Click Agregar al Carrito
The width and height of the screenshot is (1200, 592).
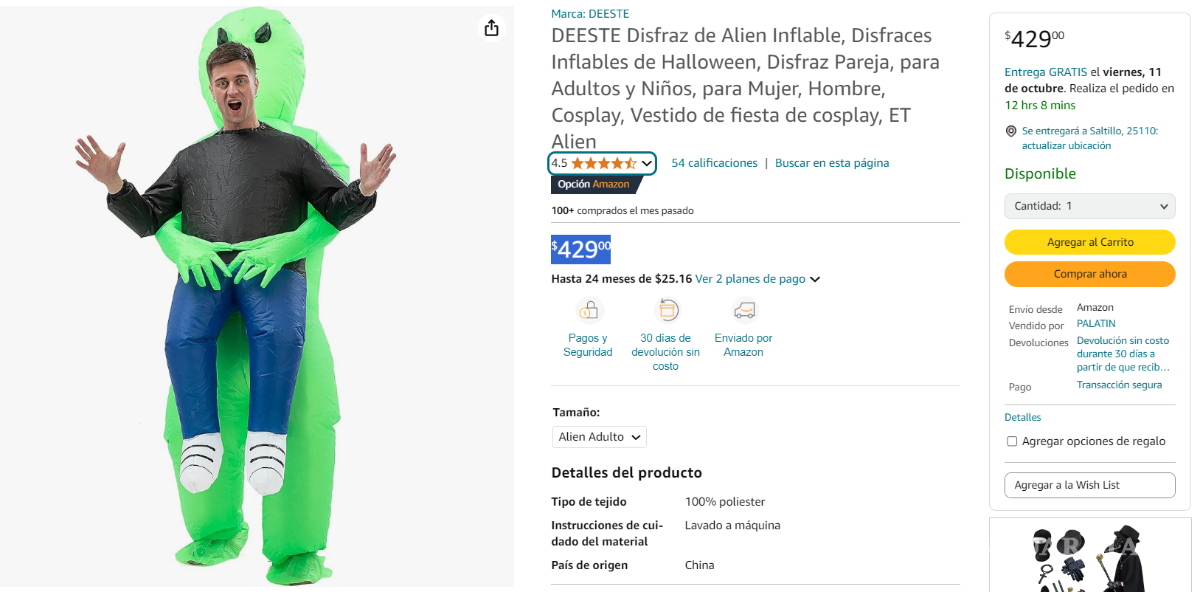coord(1089,242)
